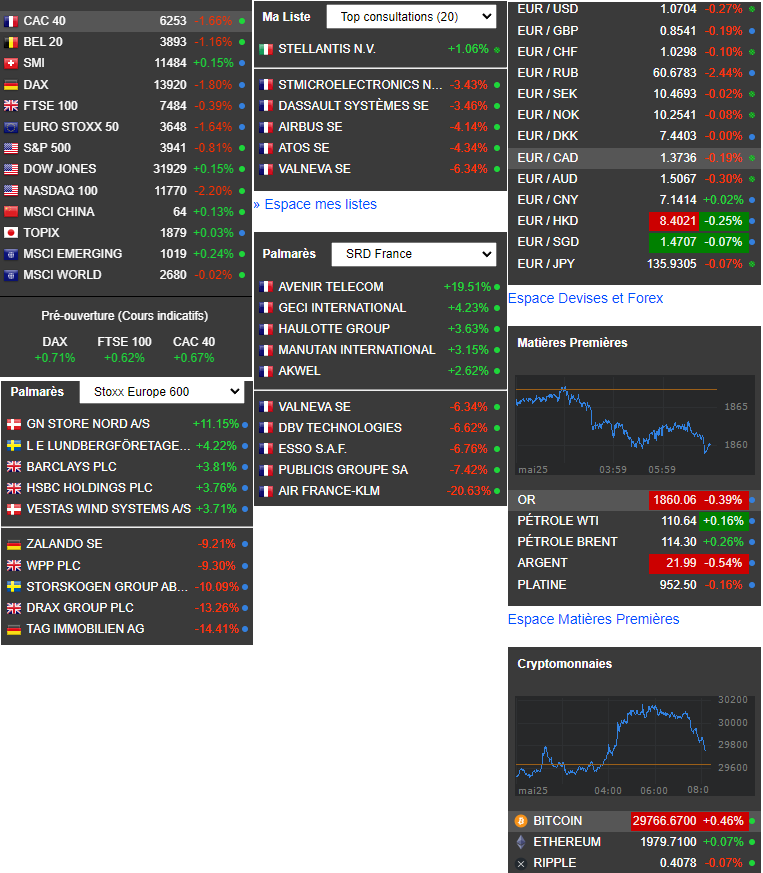
Task: Click HSBC HOLDINGS PLC entry
Action: [x=89, y=488]
